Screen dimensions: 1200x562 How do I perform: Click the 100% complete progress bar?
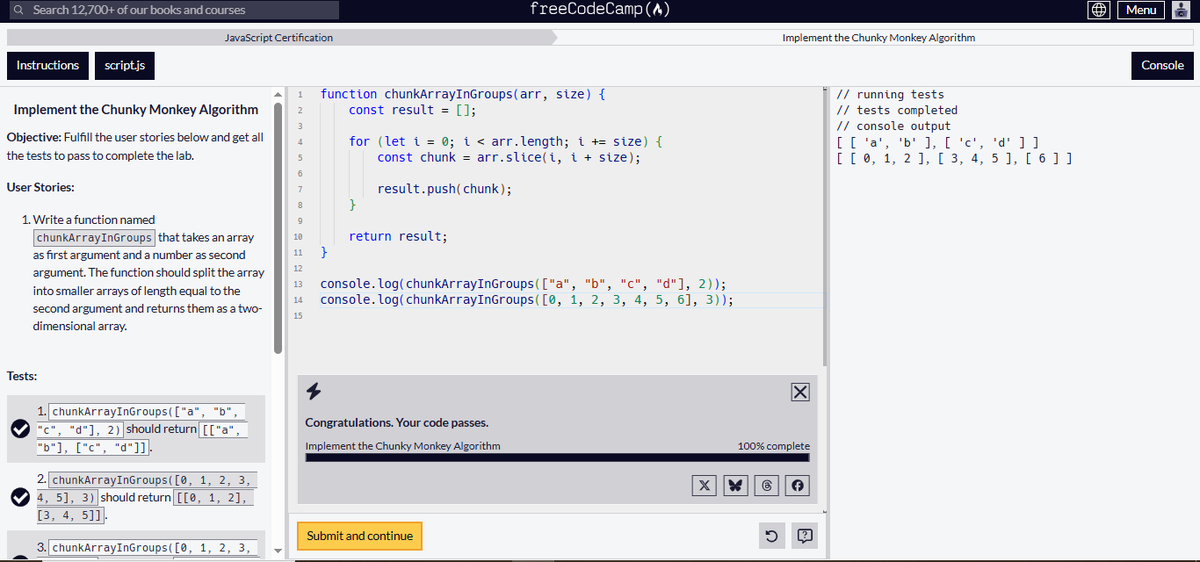[x=557, y=457]
